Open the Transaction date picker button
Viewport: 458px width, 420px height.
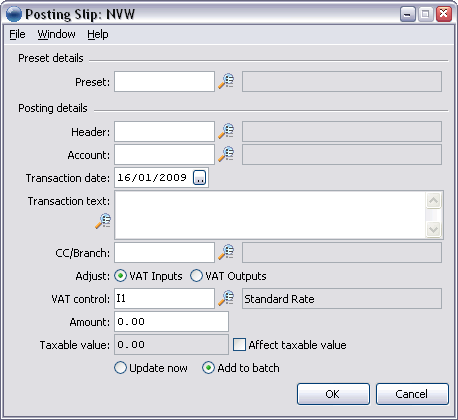200,178
